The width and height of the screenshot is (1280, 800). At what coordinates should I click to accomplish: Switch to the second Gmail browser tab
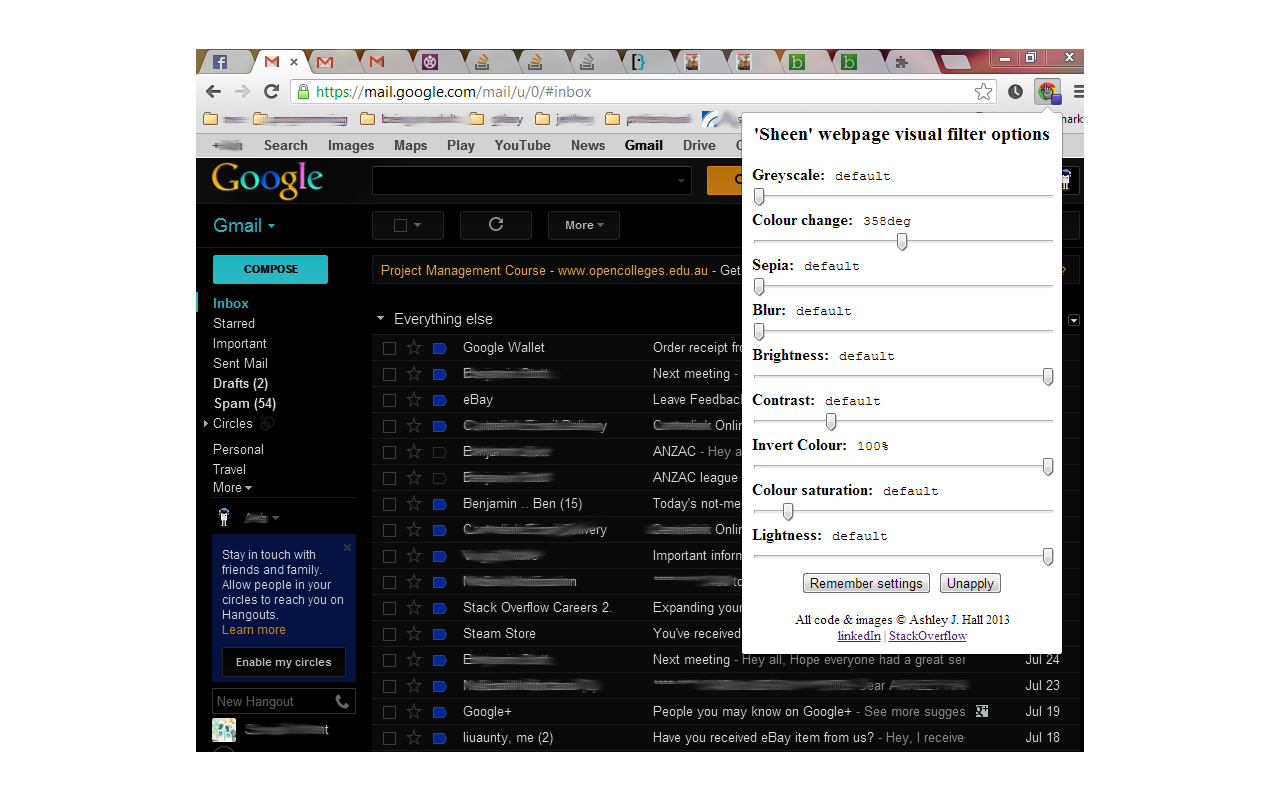click(x=326, y=62)
